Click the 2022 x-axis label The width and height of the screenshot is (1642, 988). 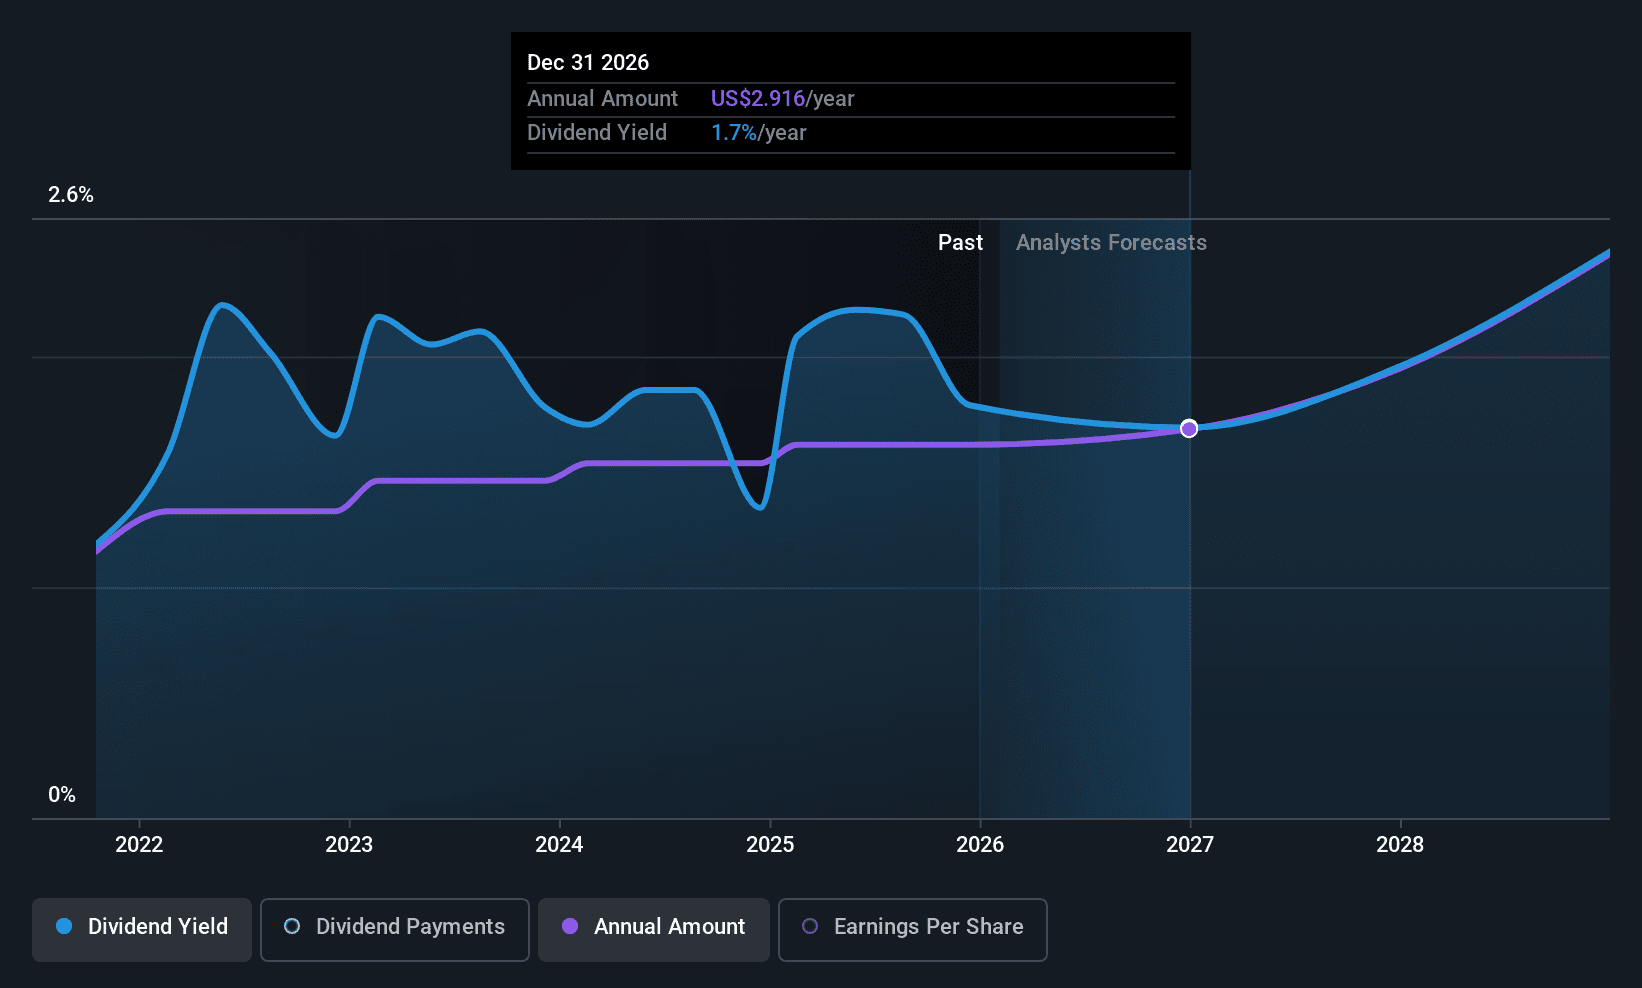tap(139, 845)
